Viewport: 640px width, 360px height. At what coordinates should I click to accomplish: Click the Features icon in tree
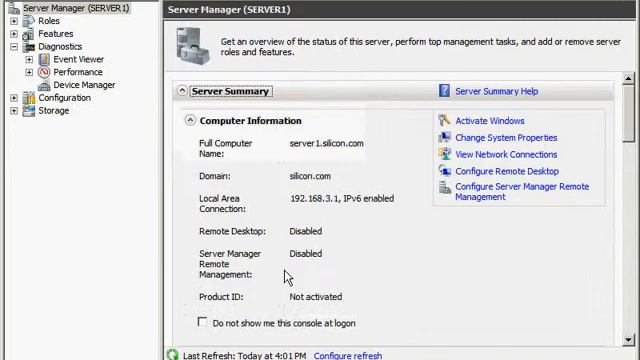coord(29,34)
